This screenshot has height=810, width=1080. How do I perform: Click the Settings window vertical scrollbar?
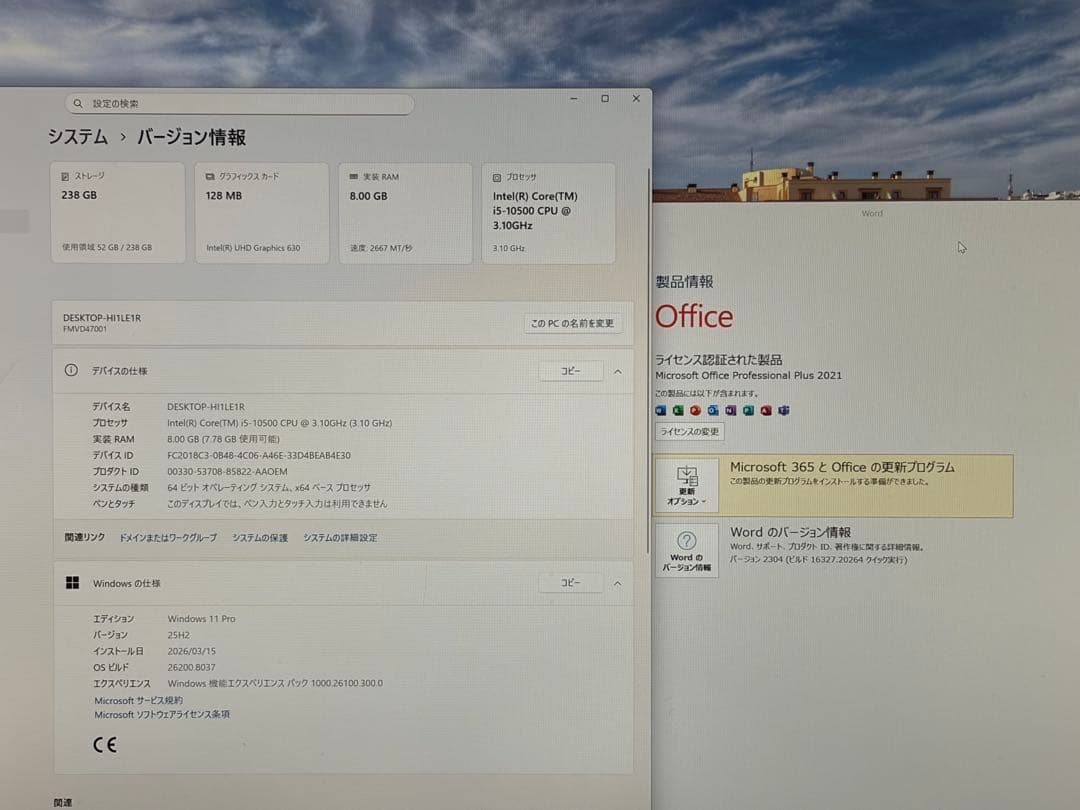tap(648, 362)
